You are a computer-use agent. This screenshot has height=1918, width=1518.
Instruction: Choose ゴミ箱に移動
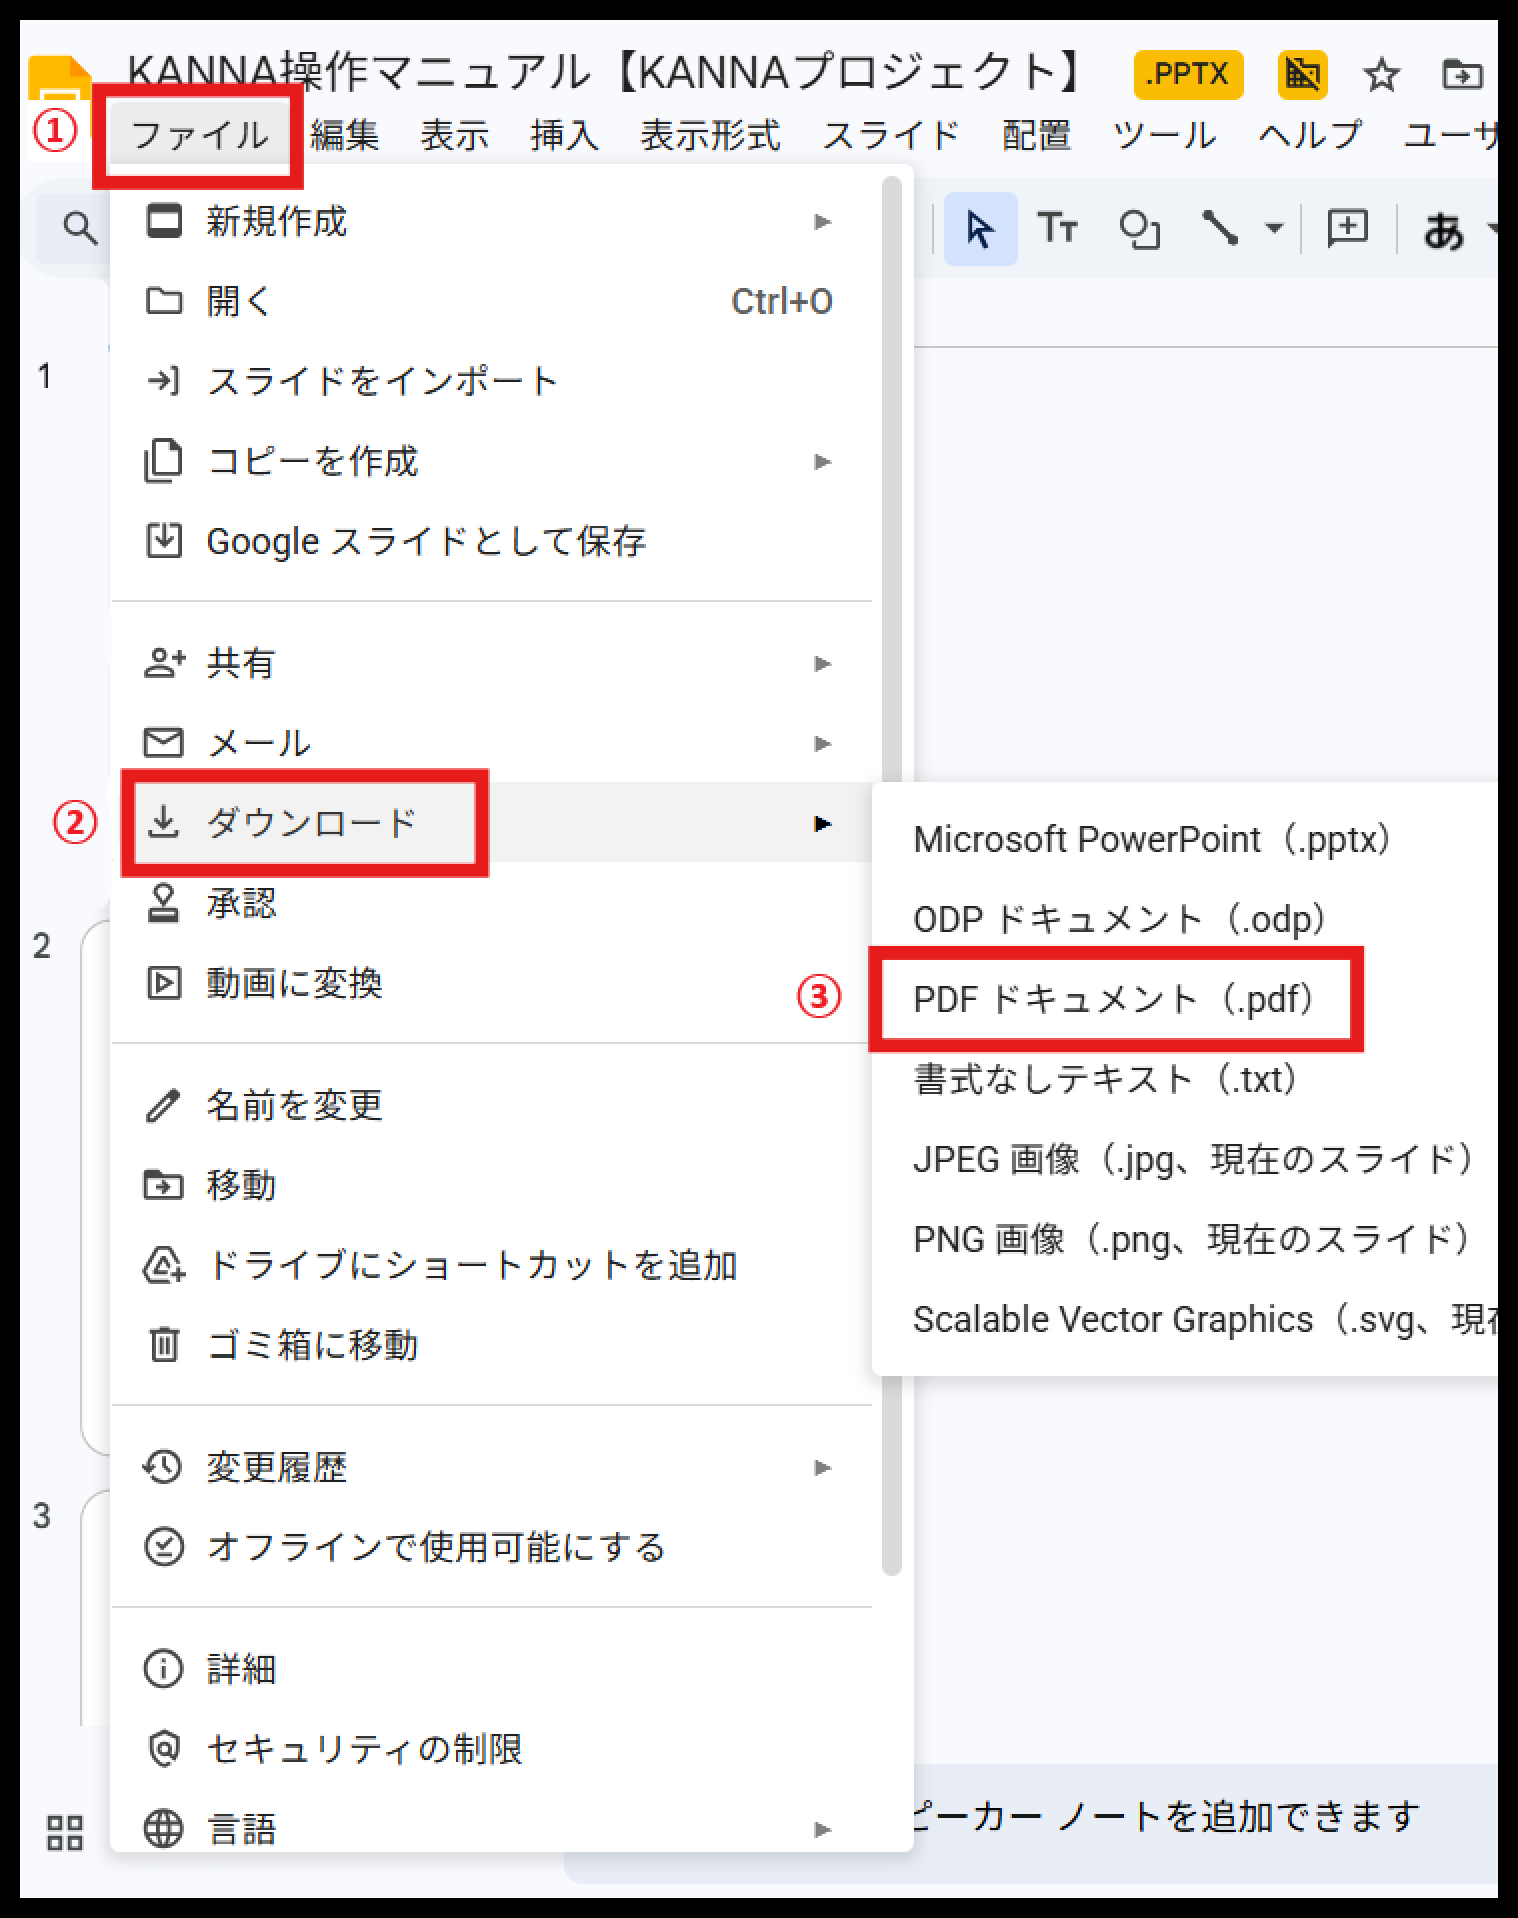point(491,1345)
